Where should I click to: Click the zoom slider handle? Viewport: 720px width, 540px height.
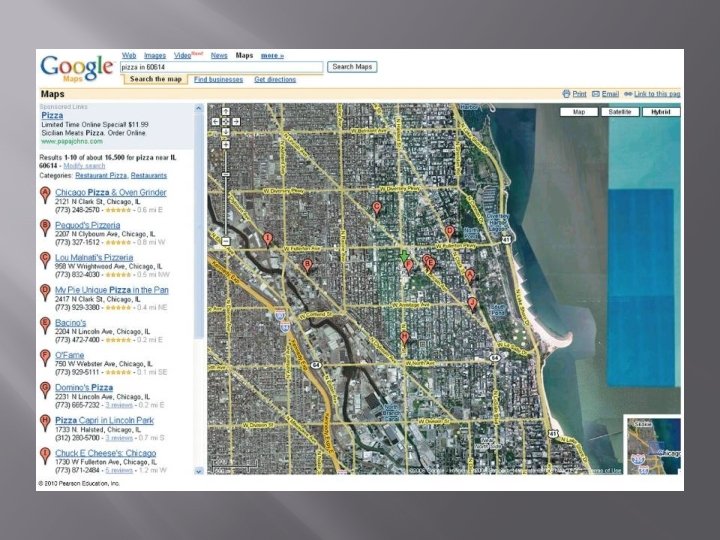[x=225, y=174]
